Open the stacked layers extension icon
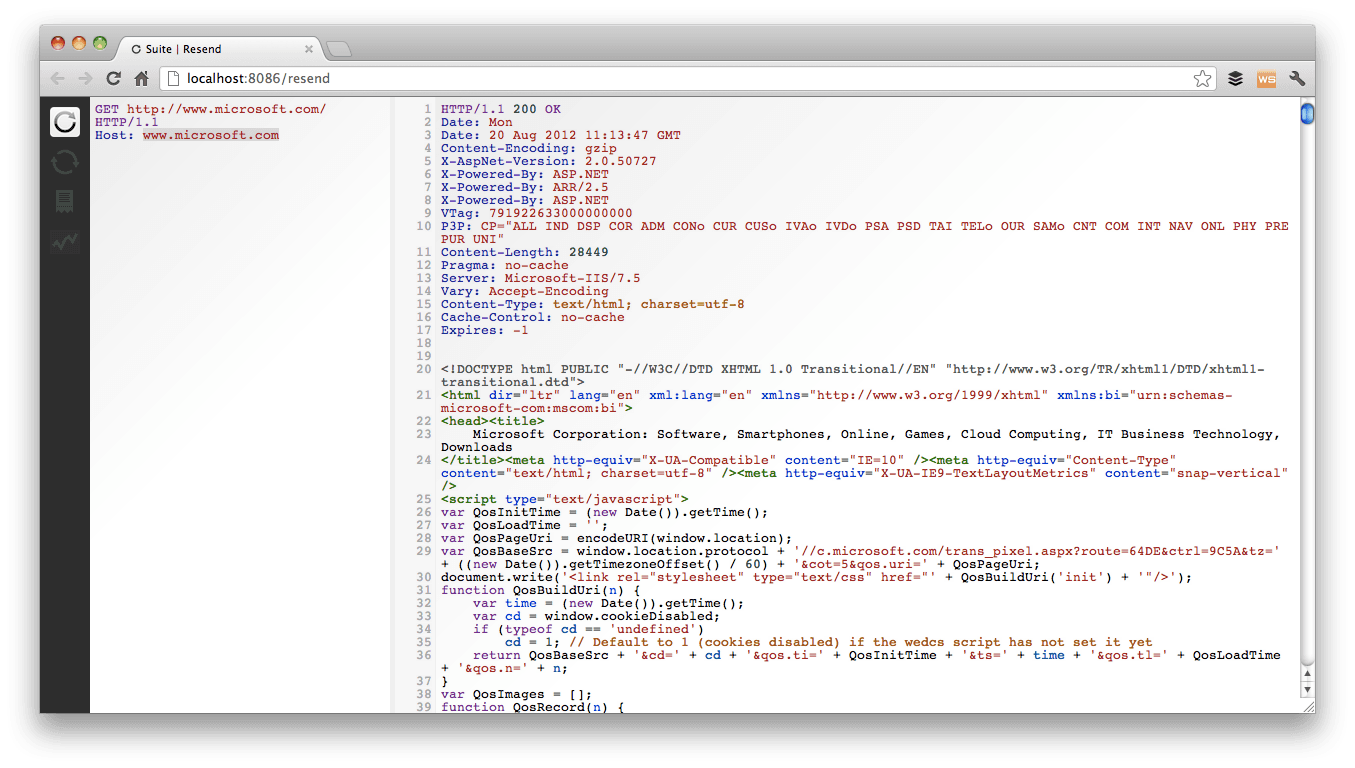Screen dimensions: 1355x768 [x=1236, y=78]
